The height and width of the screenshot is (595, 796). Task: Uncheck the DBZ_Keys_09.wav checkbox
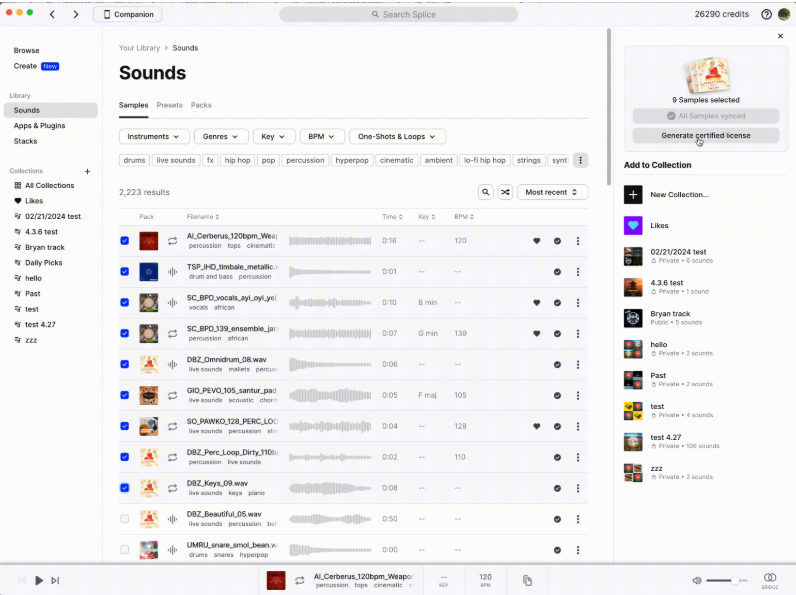point(124,488)
